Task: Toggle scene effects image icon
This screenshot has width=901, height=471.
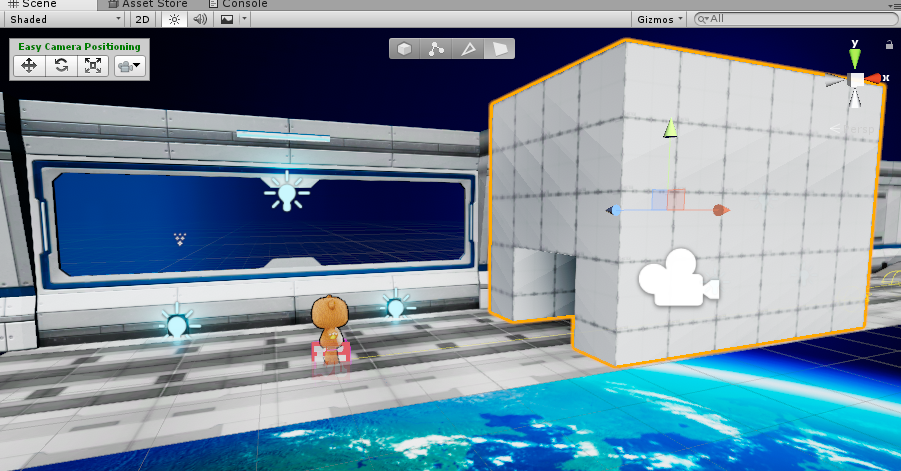Action: pyautogui.click(x=227, y=19)
